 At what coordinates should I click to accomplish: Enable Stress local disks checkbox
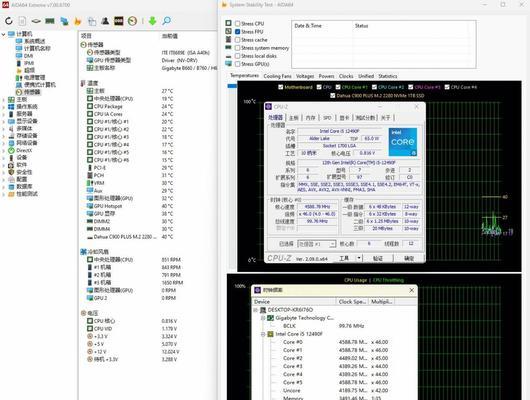(238, 56)
